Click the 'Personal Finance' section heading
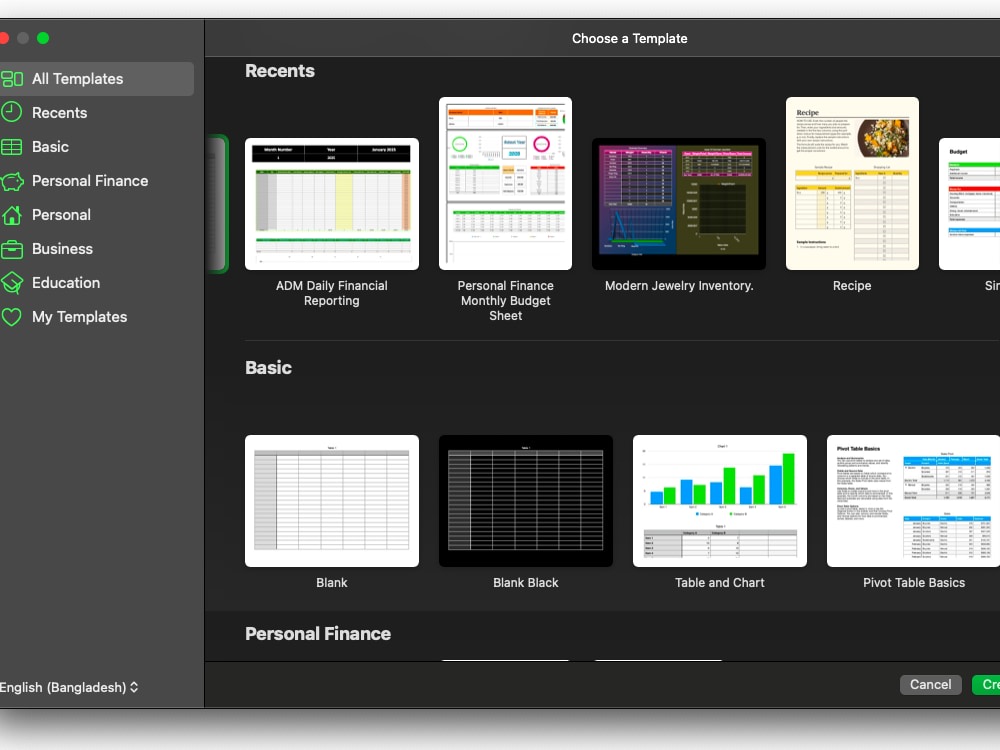Viewport: 1000px width, 750px height. (x=318, y=634)
